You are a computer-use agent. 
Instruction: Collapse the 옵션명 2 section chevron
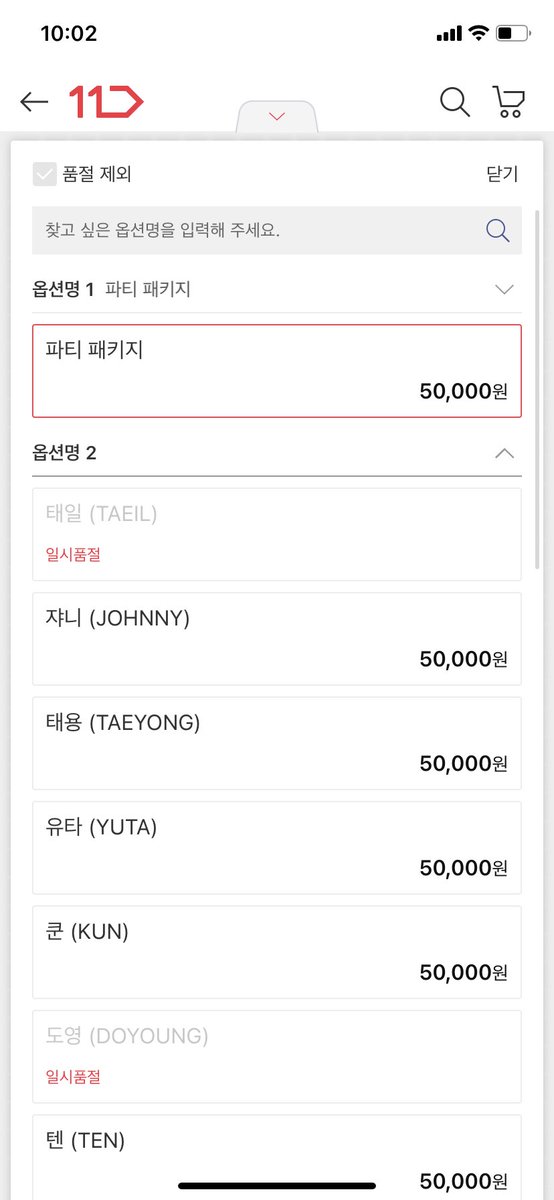(504, 453)
